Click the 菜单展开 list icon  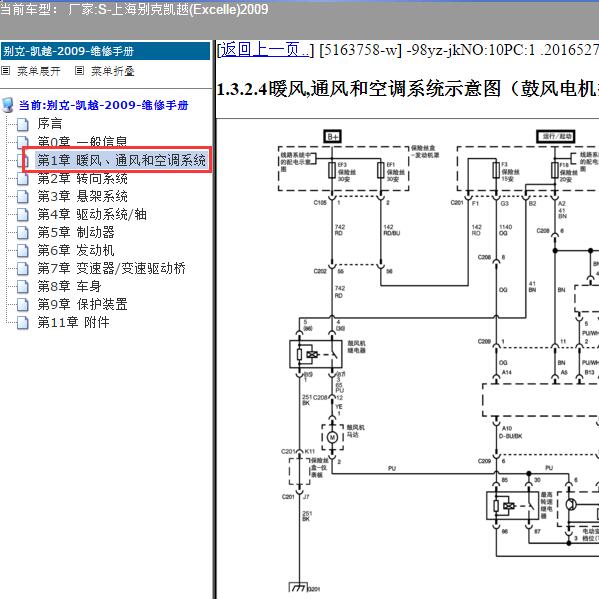click(x=5, y=71)
